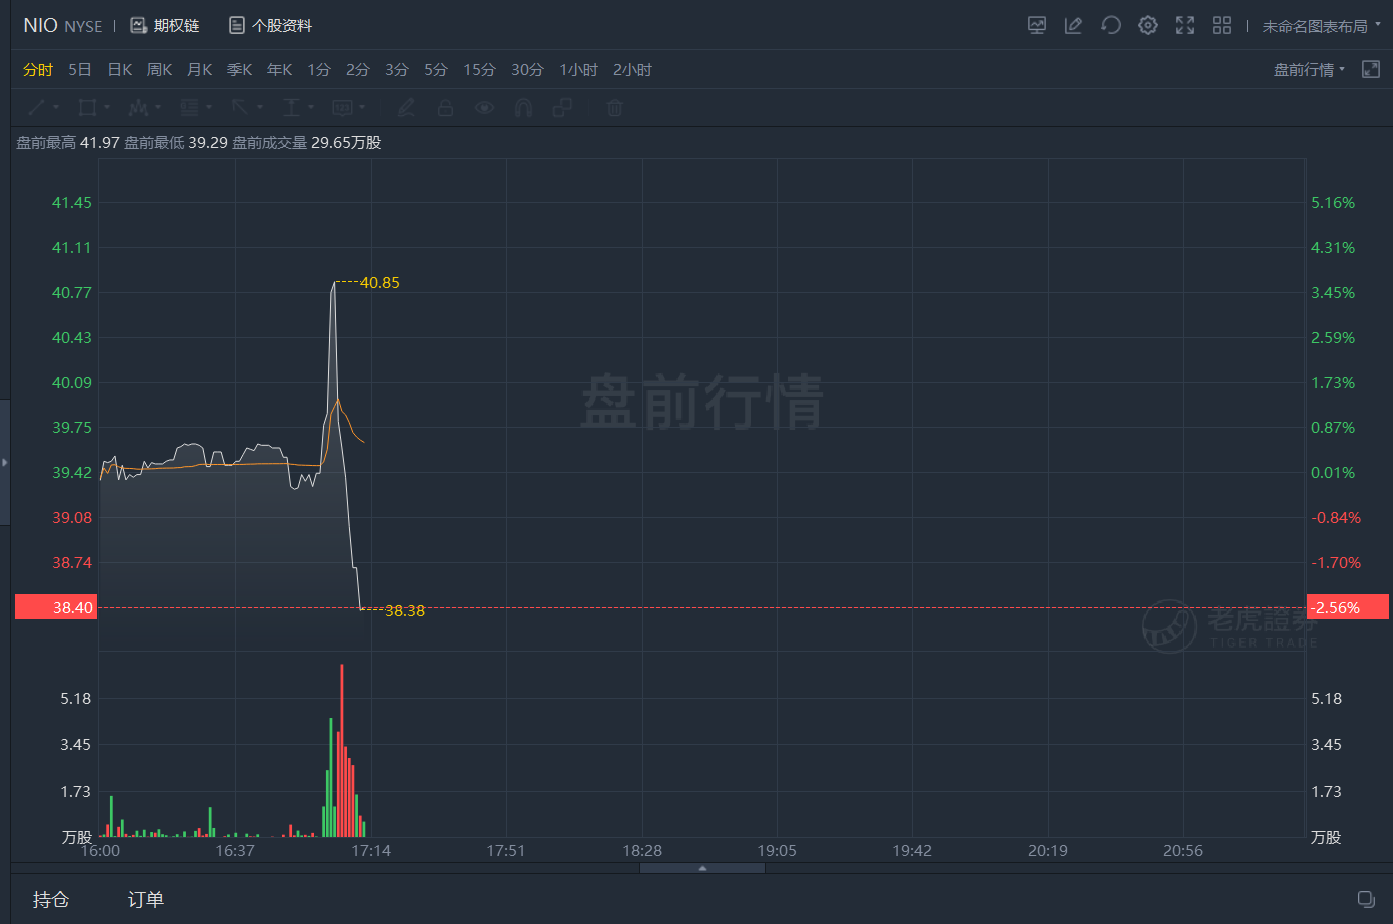This screenshot has height=924, width=1393.
Task: Click the chart monitor icon
Action: (1037, 26)
